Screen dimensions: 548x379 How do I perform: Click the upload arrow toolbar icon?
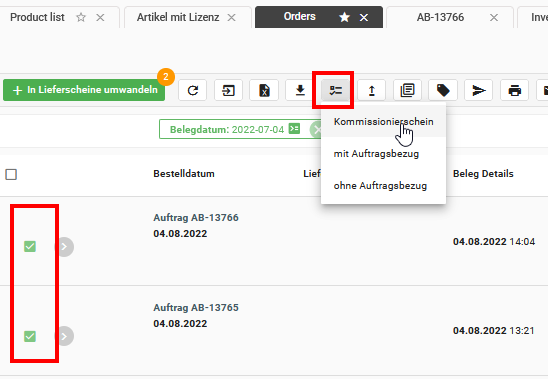(372, 91)
